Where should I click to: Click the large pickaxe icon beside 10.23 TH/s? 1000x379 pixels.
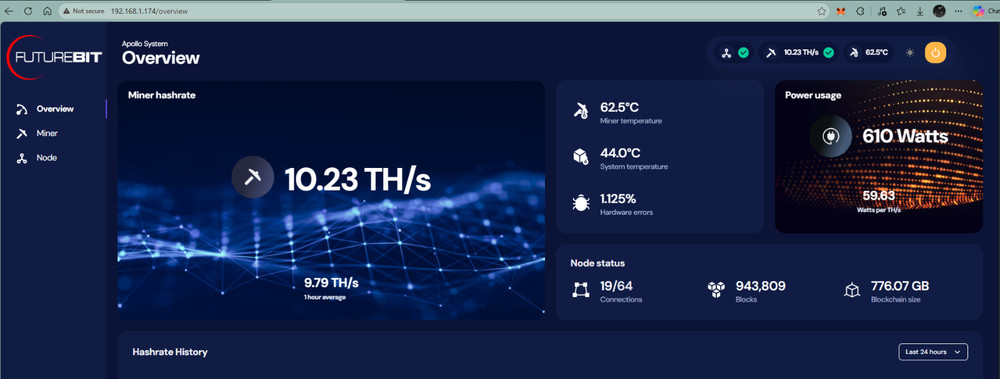253,177
